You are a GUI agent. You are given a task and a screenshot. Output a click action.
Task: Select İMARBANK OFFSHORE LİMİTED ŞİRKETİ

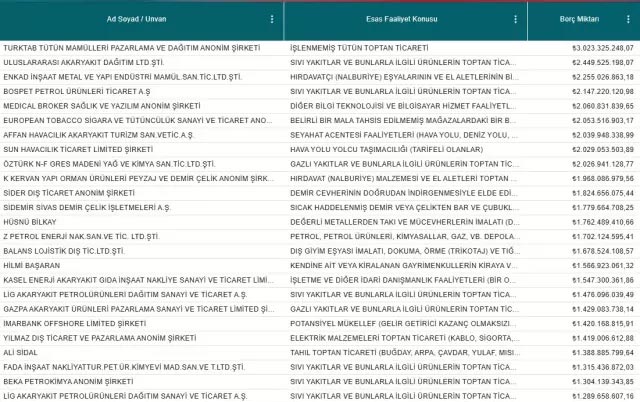pyautogui.click(x=75, y=324)
